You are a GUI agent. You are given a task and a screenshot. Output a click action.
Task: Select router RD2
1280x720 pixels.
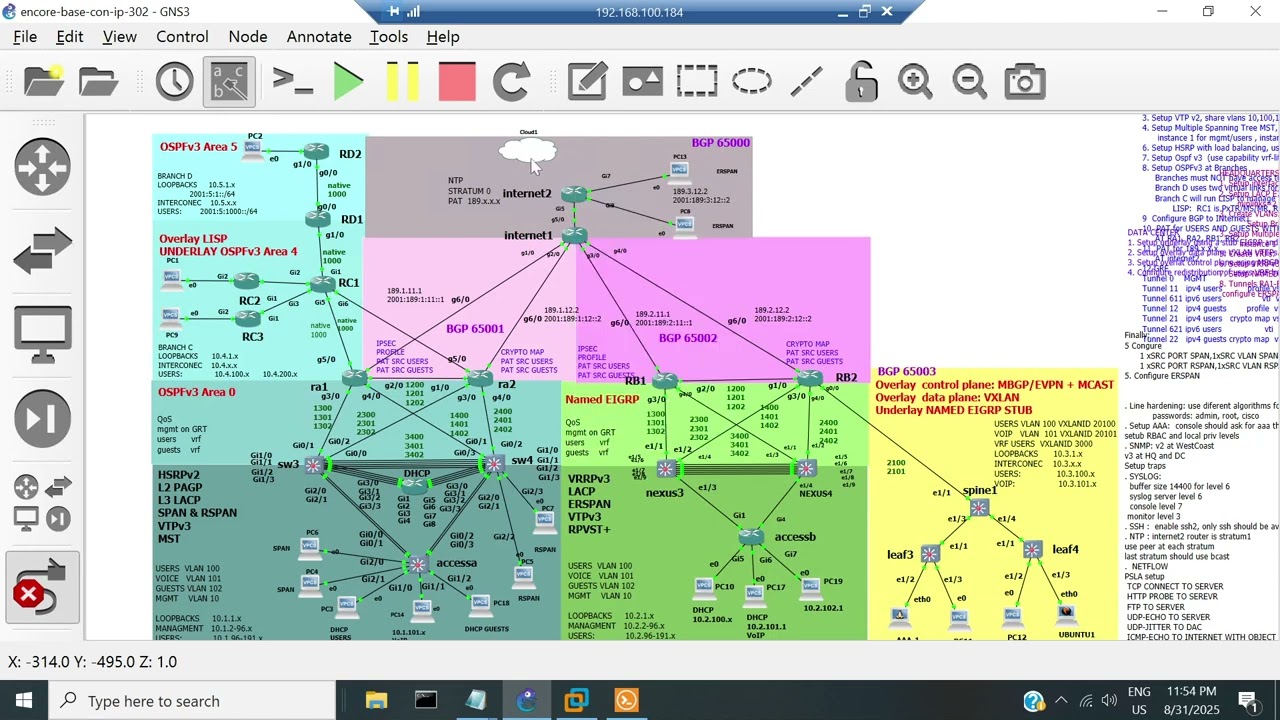(x=317, y=151)
